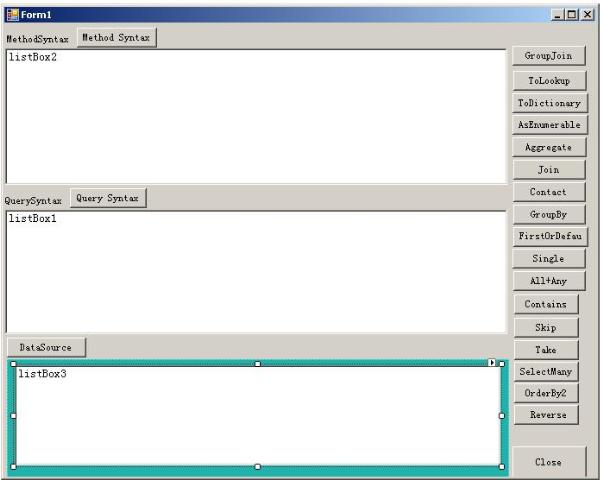
Task: Click the All+Any button
Action: [549, 281]
